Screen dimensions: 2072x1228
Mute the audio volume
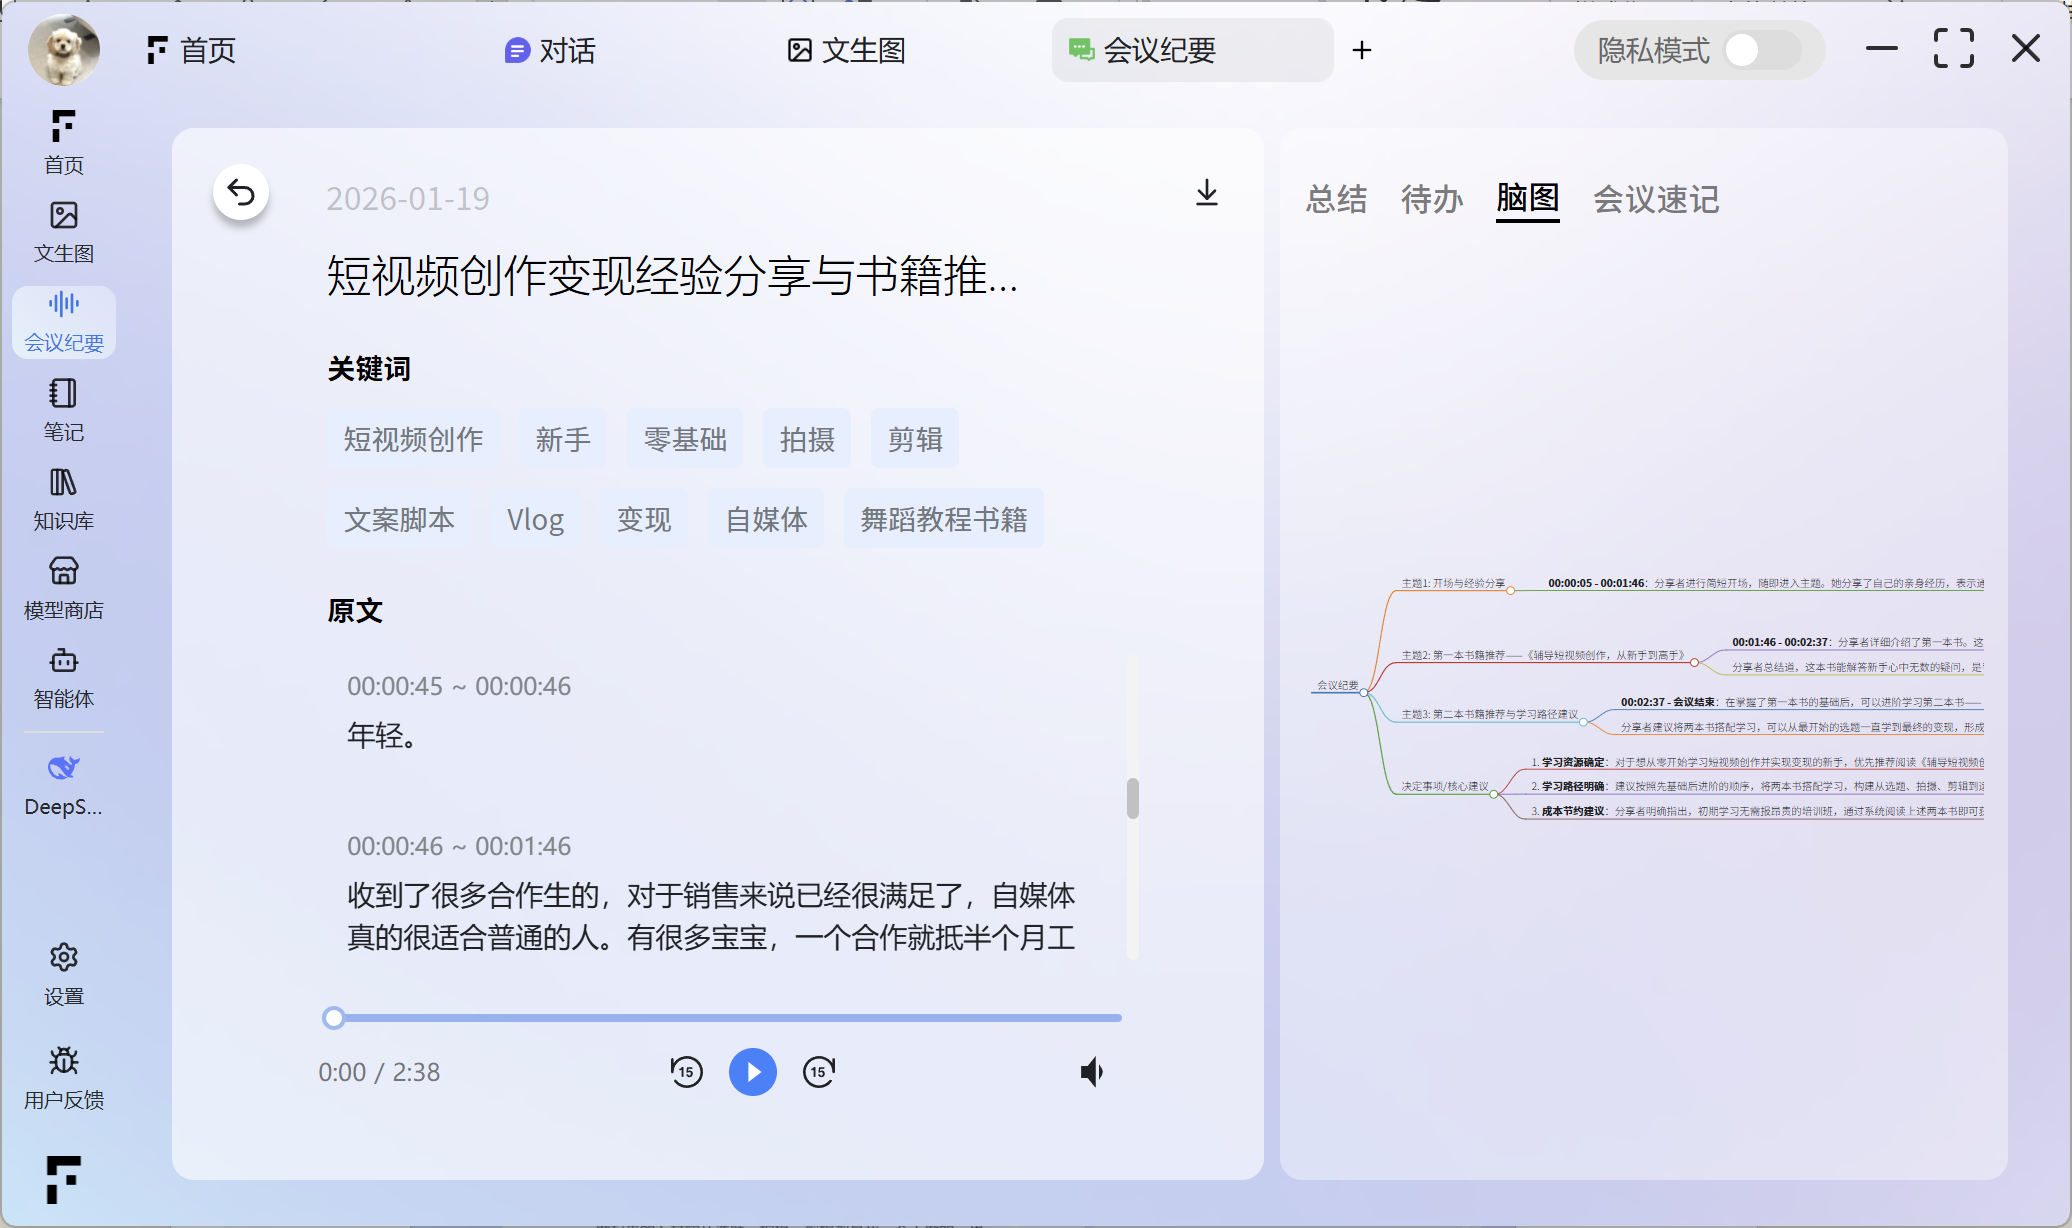[1091, 1072]
